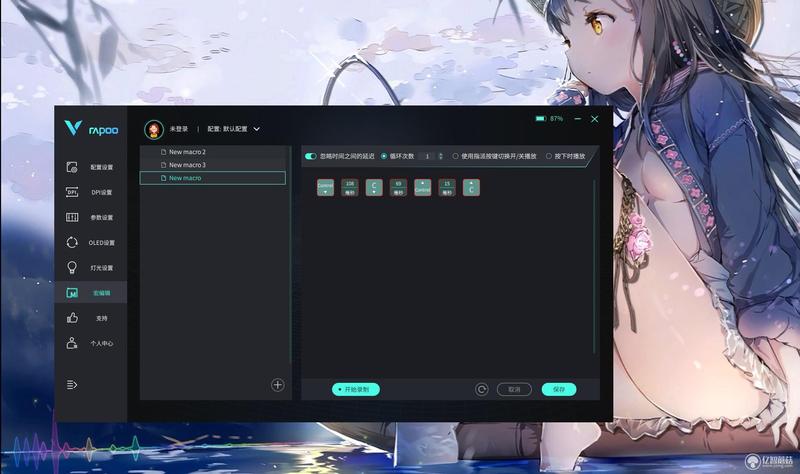Click the Rapoo V logo
This screenshot has height=474, width=800.
[73, 128]
